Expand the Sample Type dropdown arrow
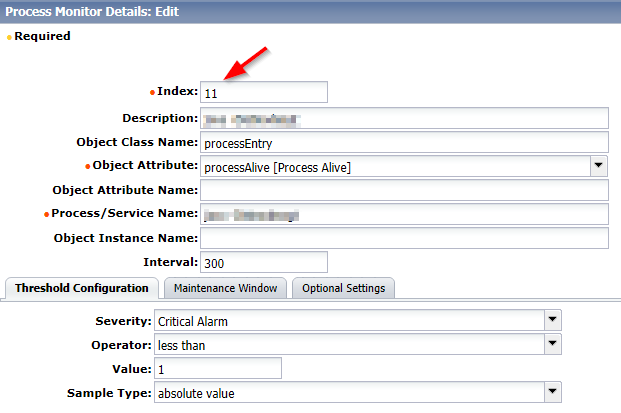The height and width of the screenshot is (413, 621). click(x=552, y=392)
